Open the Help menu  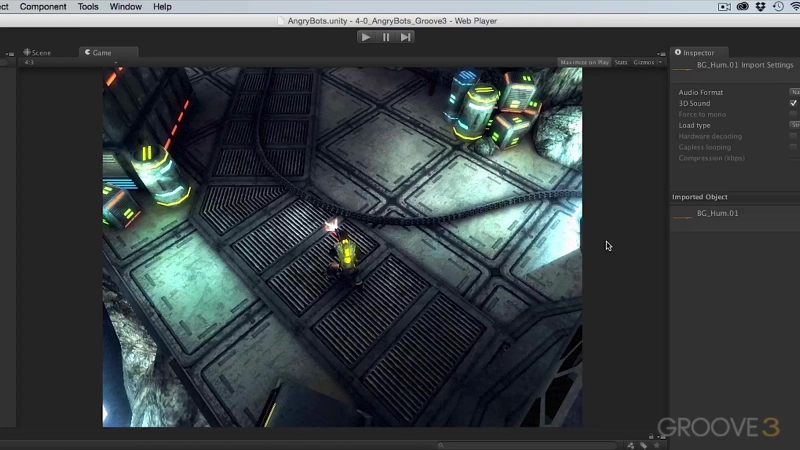click(162, 7)
